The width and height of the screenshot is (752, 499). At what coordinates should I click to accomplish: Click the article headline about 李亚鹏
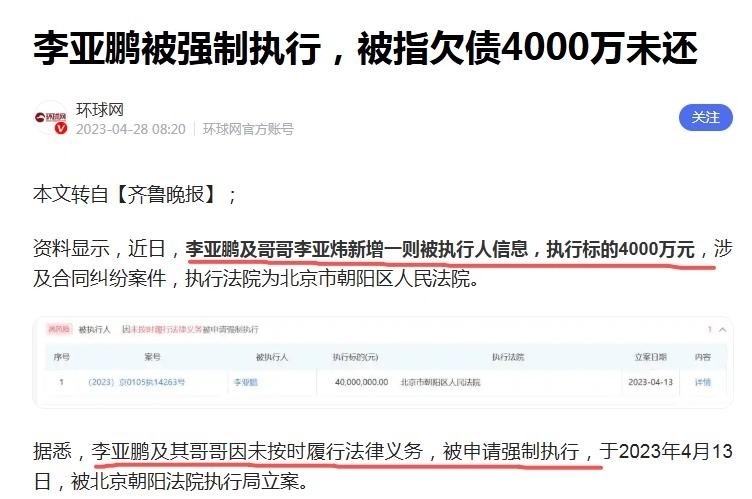click(x=365, y=48)
